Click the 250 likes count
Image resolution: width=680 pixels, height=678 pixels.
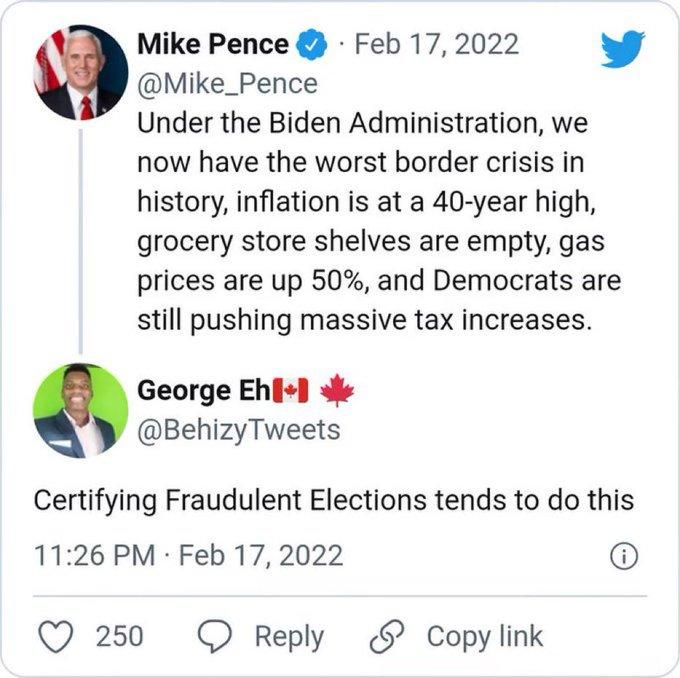click(119, 636)
